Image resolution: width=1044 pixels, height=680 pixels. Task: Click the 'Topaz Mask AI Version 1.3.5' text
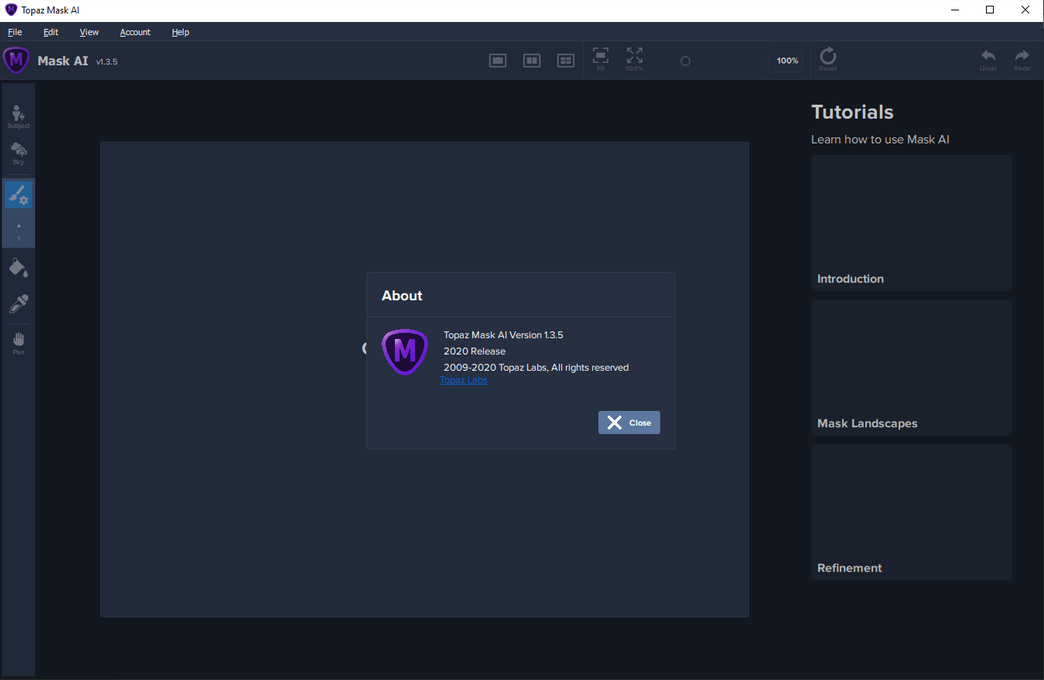coord(503,335)
